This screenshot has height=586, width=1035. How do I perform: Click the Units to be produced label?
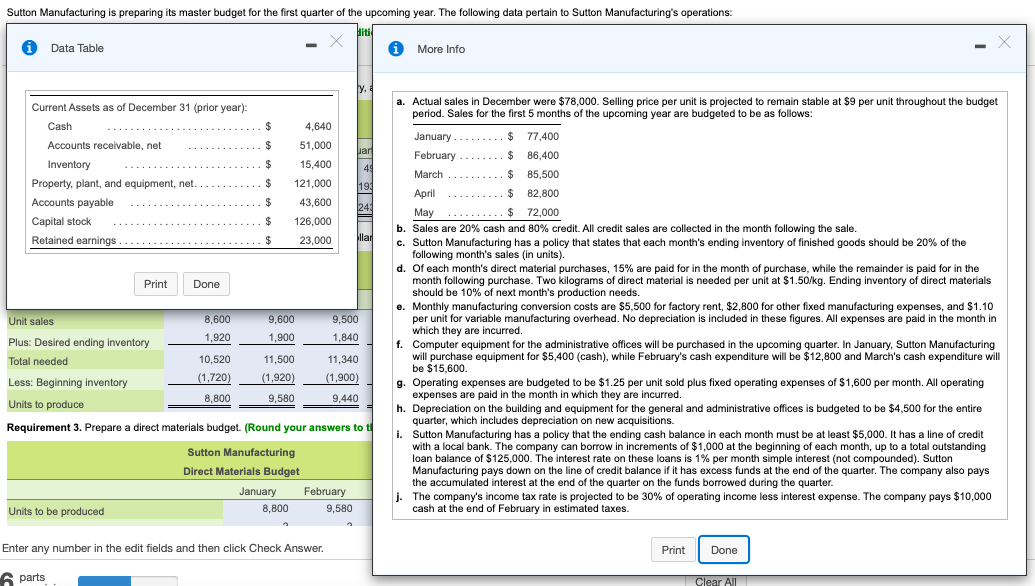(x=56, y=511)
